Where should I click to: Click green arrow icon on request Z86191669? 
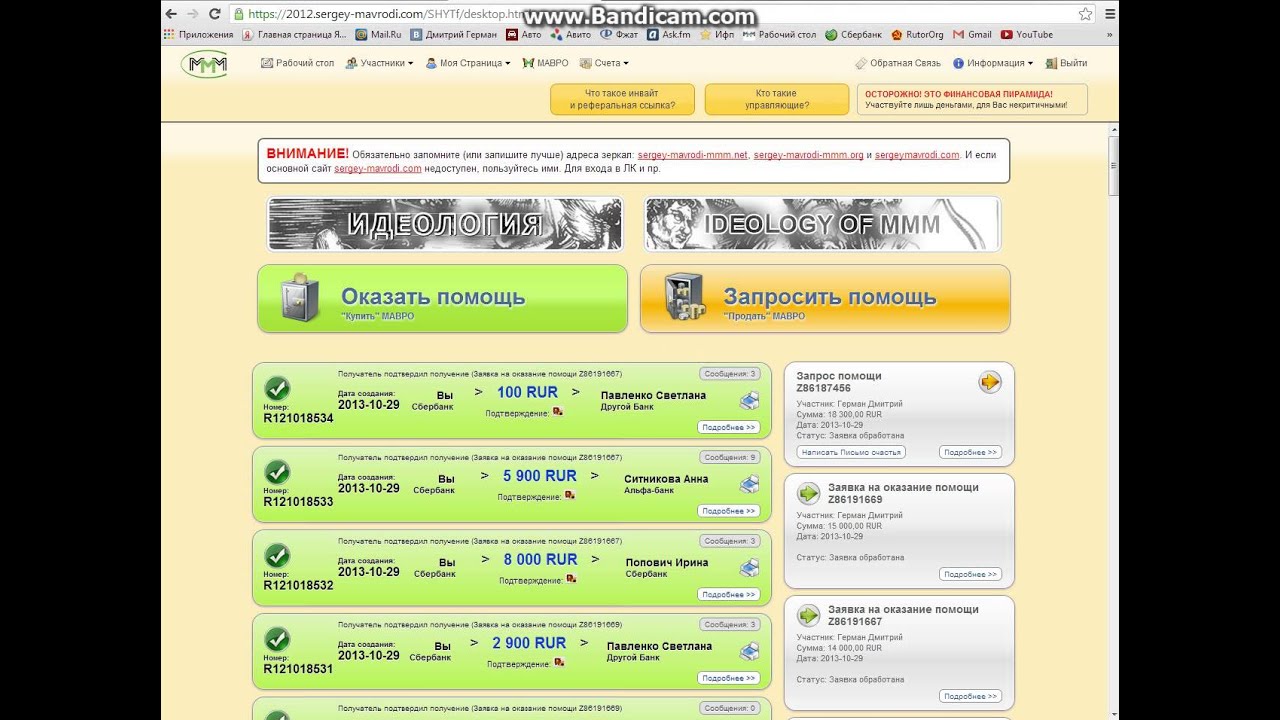pyautogui.click(x=809, y=493)
